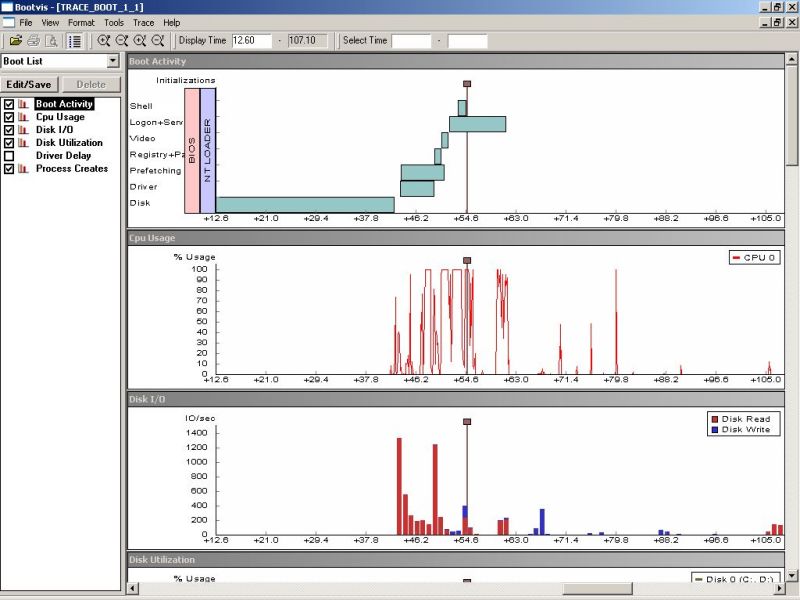Click the second zoom-out magnifier icon
Screen dimensions: 800x600
tap(158, 41)
